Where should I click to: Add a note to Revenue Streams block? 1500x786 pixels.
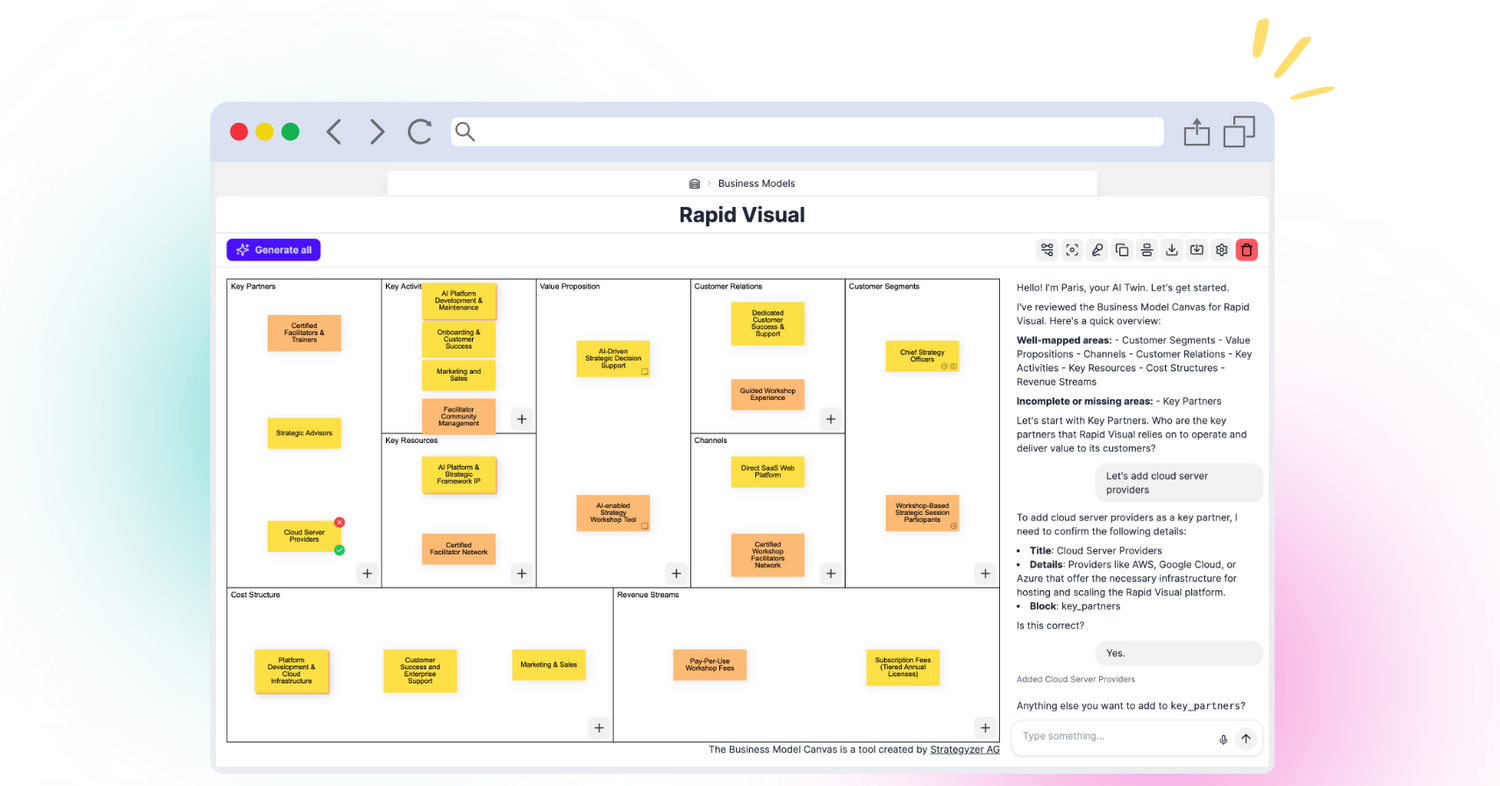point(985,727)
